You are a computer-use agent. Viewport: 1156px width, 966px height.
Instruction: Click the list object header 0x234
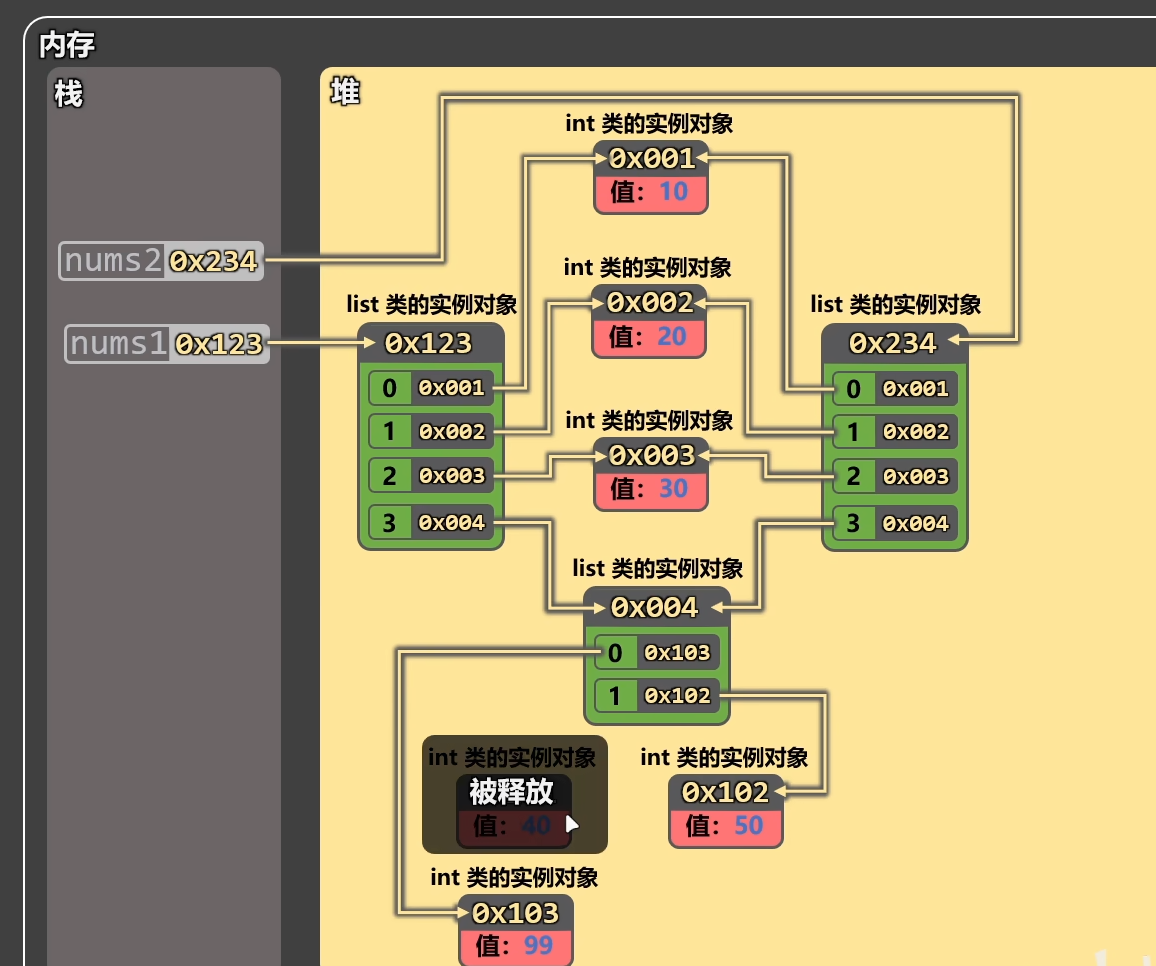click(895, 343)
